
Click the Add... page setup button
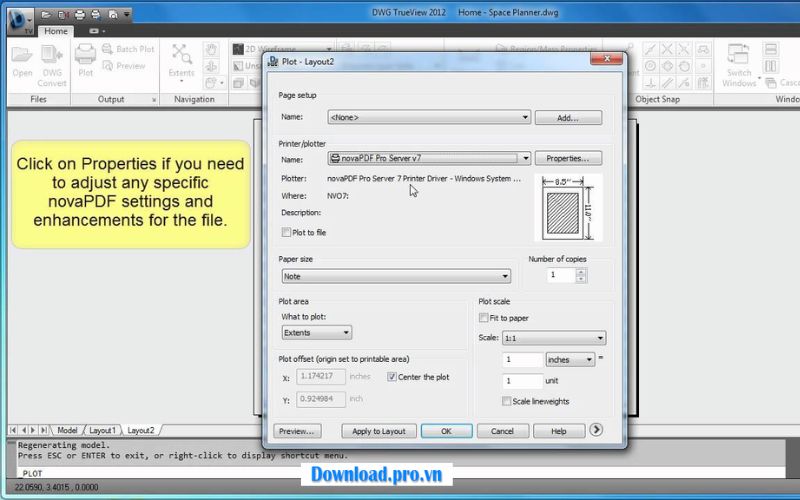(x=568, y=117)
